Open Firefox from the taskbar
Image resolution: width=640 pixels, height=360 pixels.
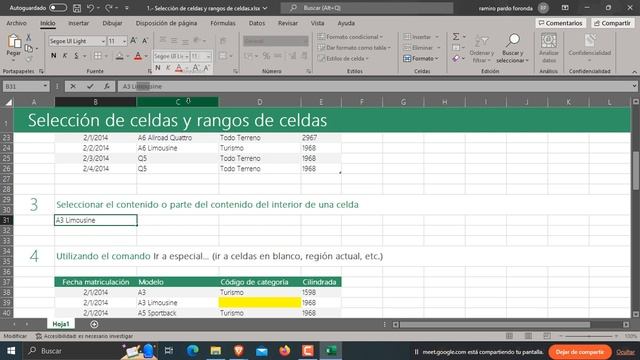284,351
